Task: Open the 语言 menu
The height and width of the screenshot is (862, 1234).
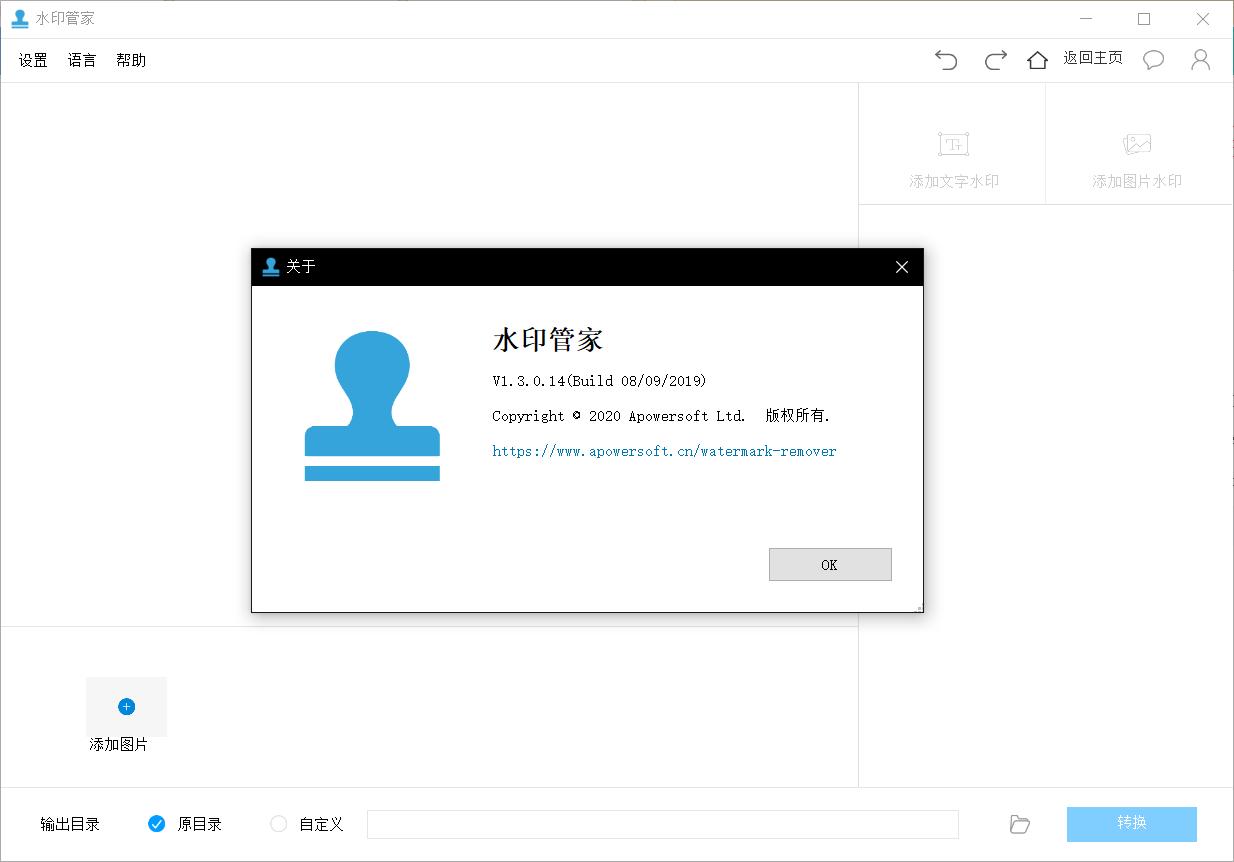Action: click(x=82, y=60)
